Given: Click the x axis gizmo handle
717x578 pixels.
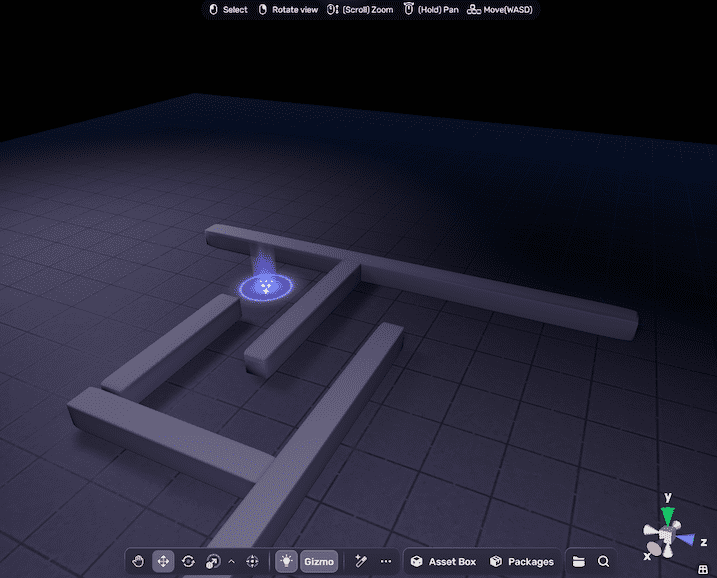Looking at the screenshot, I should pos(654,549).
